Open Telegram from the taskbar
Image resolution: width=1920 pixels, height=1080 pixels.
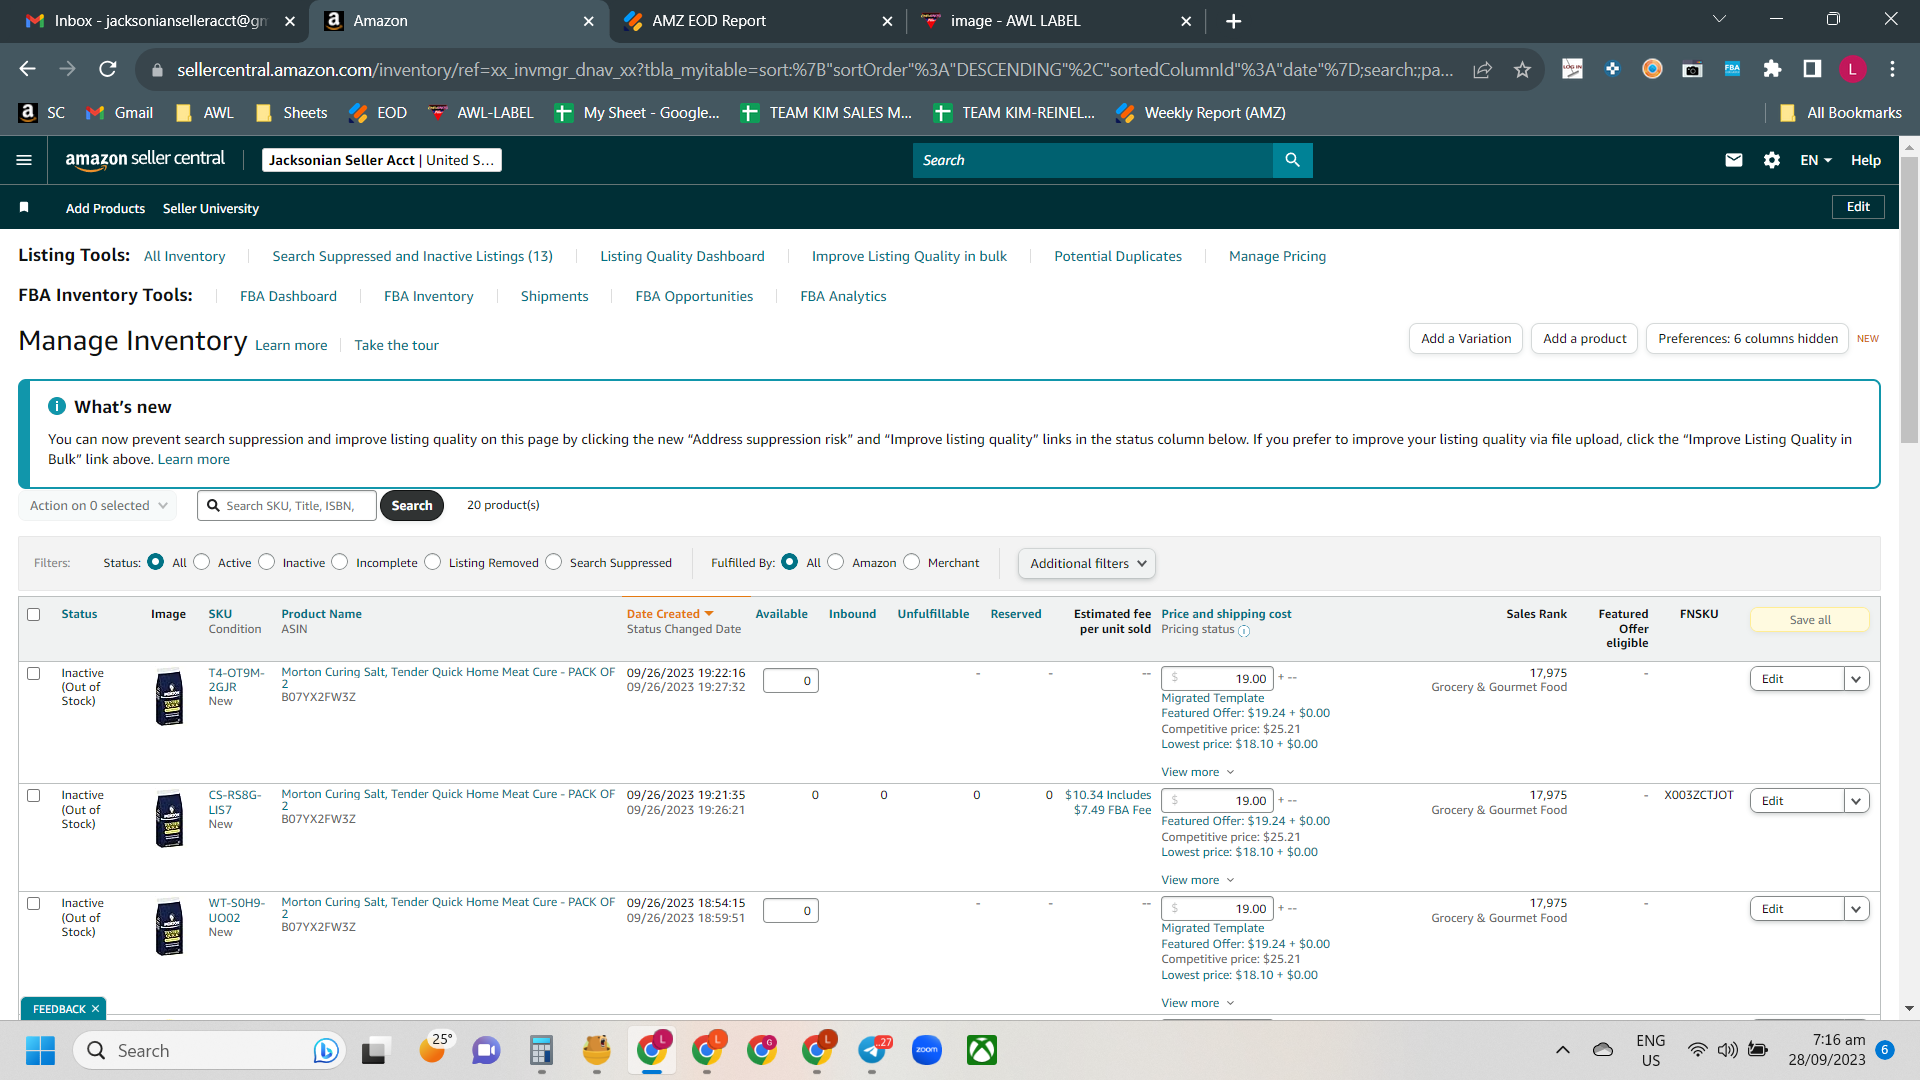tap(873, 1050)
